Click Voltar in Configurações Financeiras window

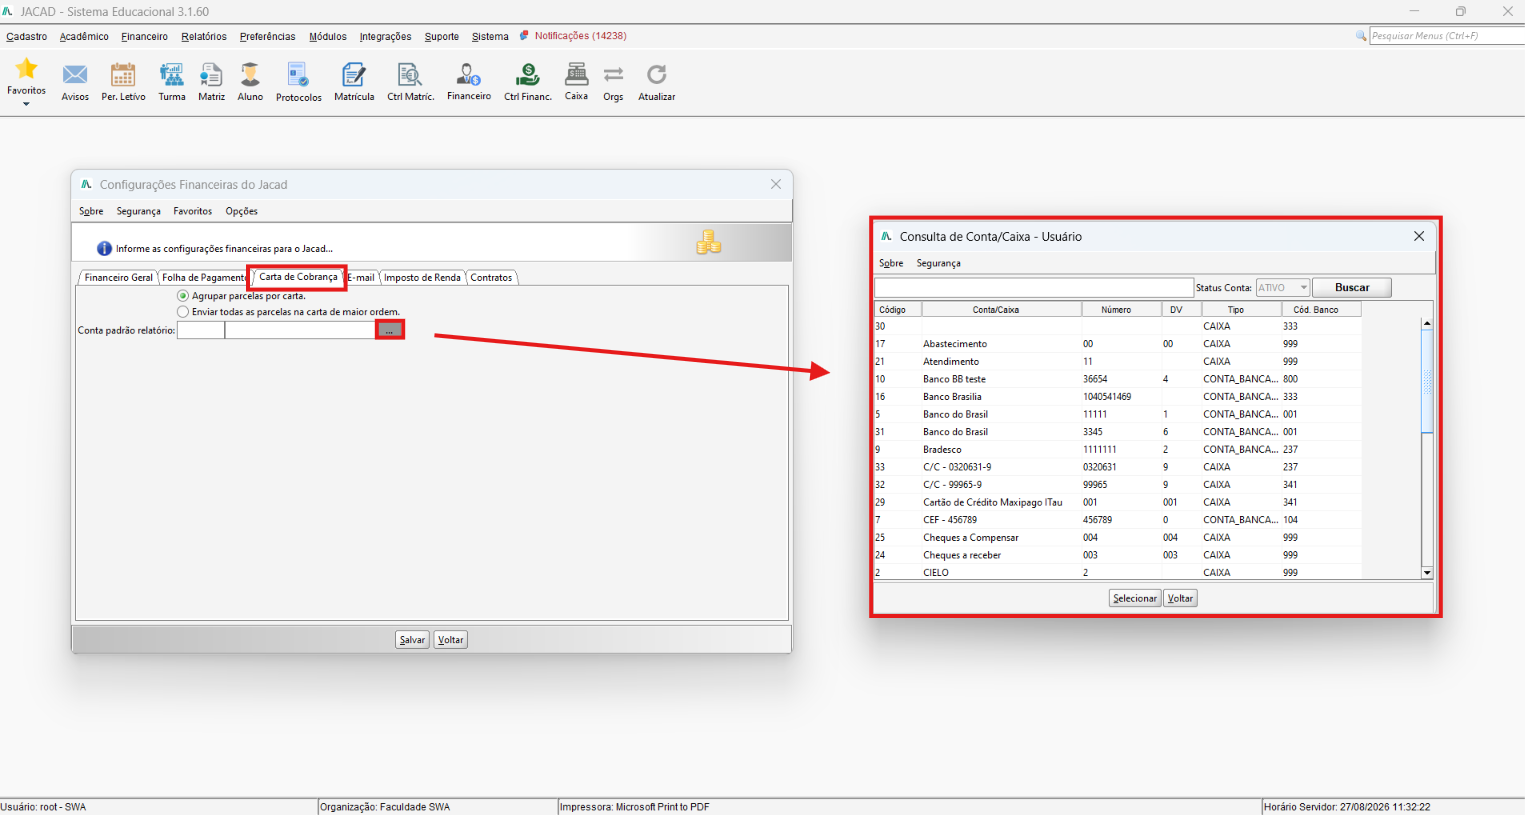(450, 640)
